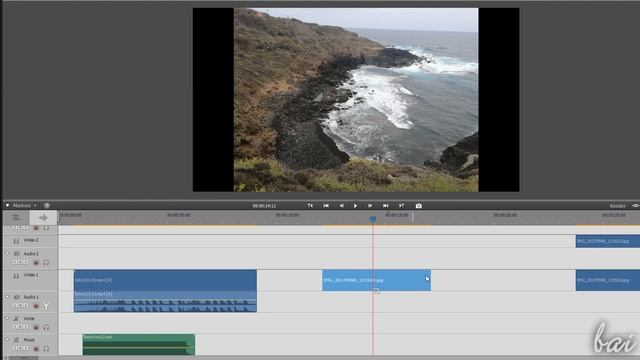Select the rightmost jpg clip on Video 1
Screen dimensions: 640x360
point(608,280)
